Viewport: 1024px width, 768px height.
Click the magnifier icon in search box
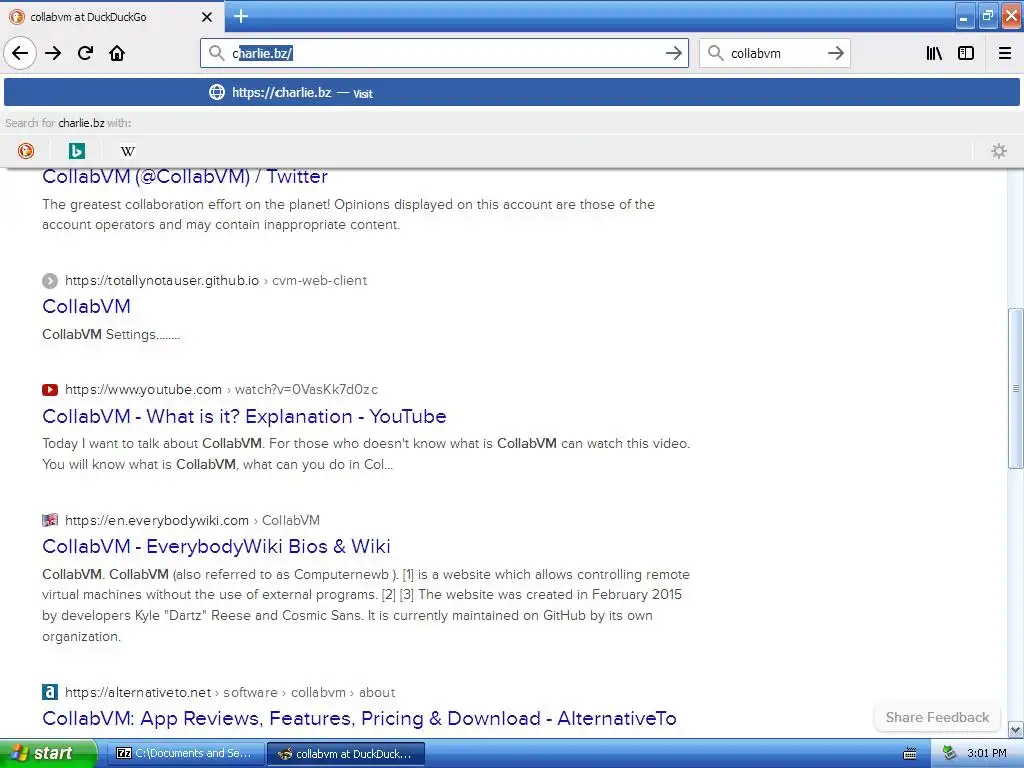(x=716, y=53)
